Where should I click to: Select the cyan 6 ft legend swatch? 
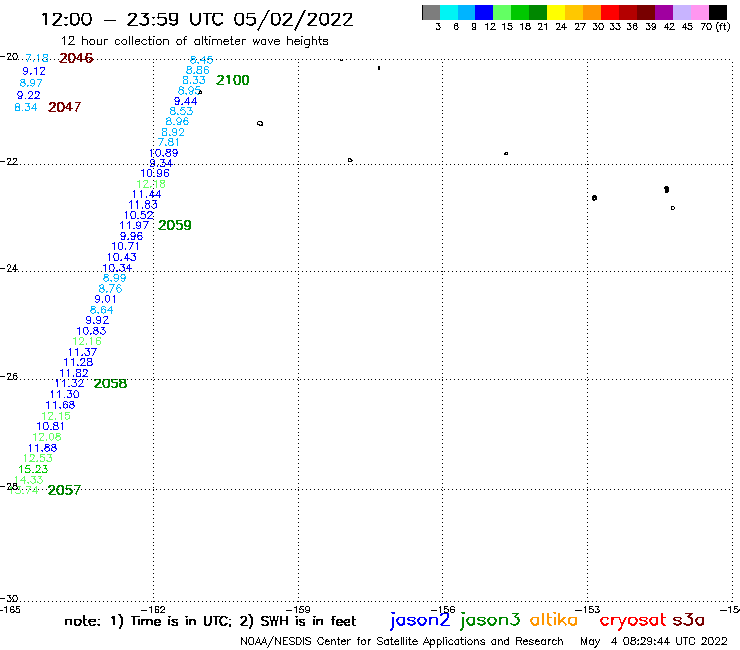coord(449,12)
